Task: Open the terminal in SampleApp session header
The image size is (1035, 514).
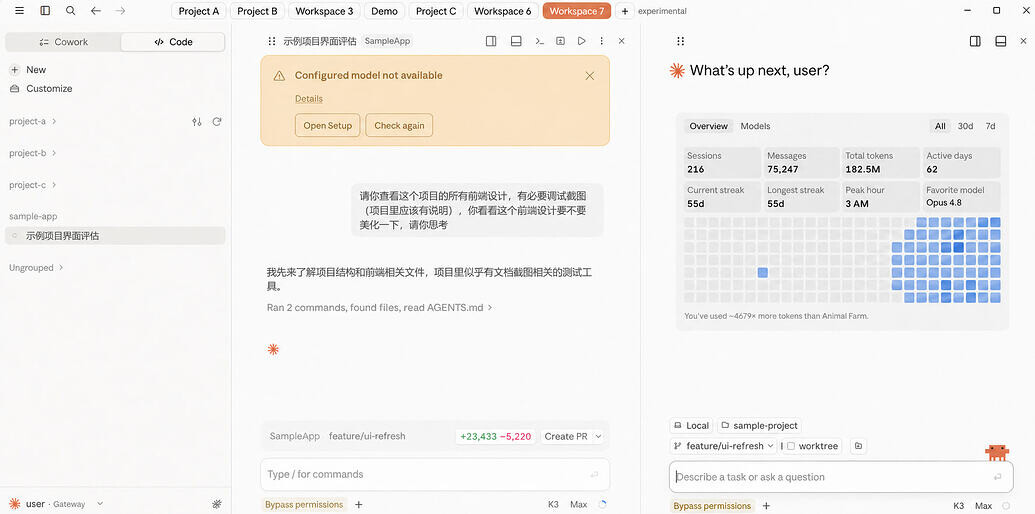Action: point(539,41)
